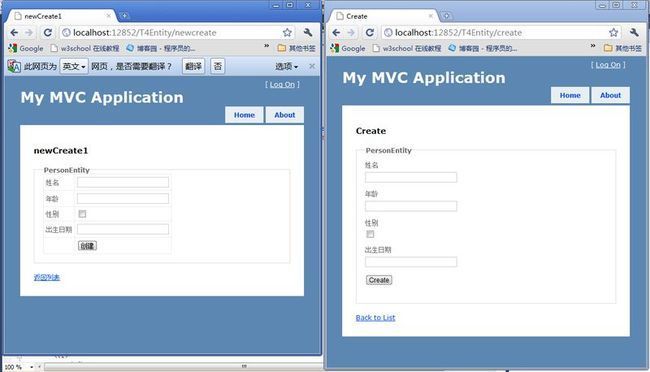
Task: Expand bookmarks overflow chevron in newCreate1 window
Action: click(x=267, y=46)
